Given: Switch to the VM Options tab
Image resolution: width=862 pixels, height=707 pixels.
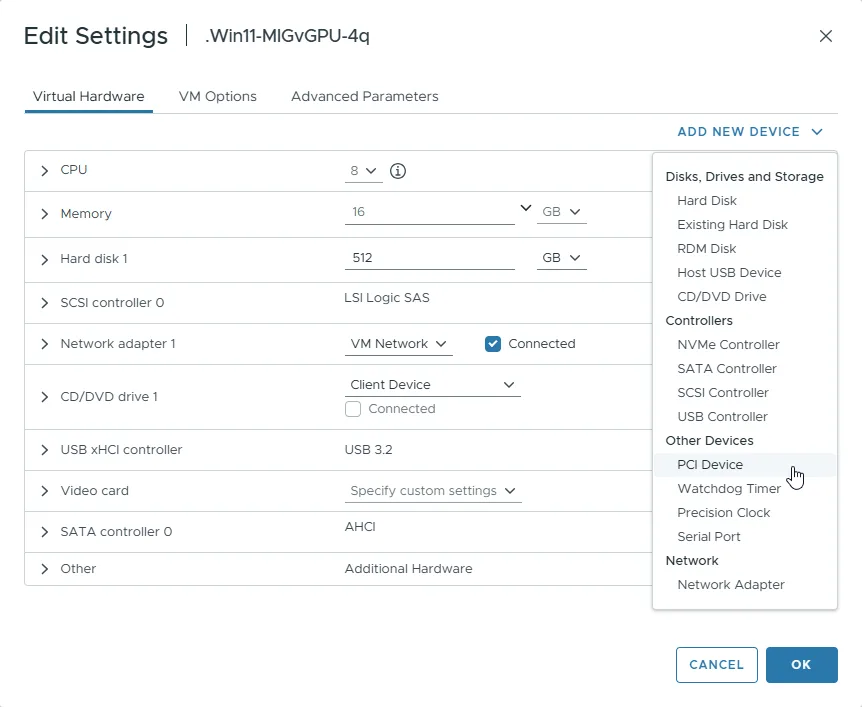Looking at the screenshot, I should pos(217,96).
